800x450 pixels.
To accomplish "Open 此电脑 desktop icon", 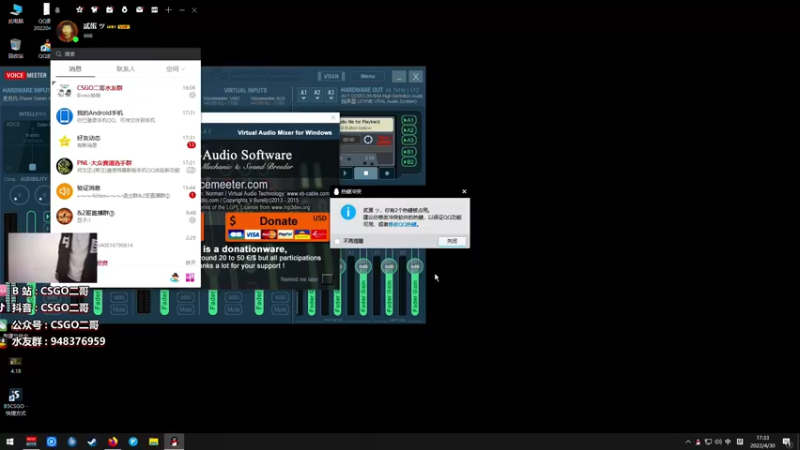I will (16, 13).
